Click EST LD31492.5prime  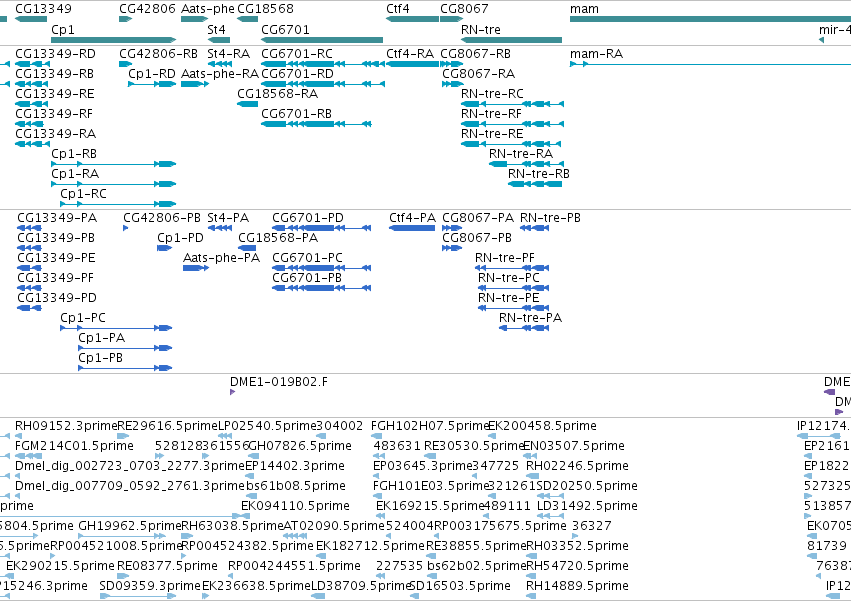coord(587,506)
